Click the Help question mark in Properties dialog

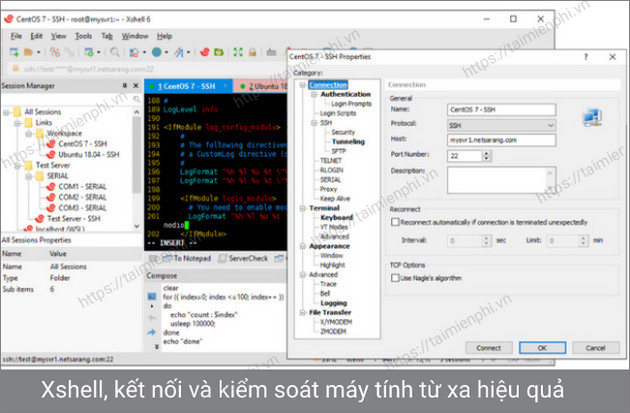click(586, 57)
